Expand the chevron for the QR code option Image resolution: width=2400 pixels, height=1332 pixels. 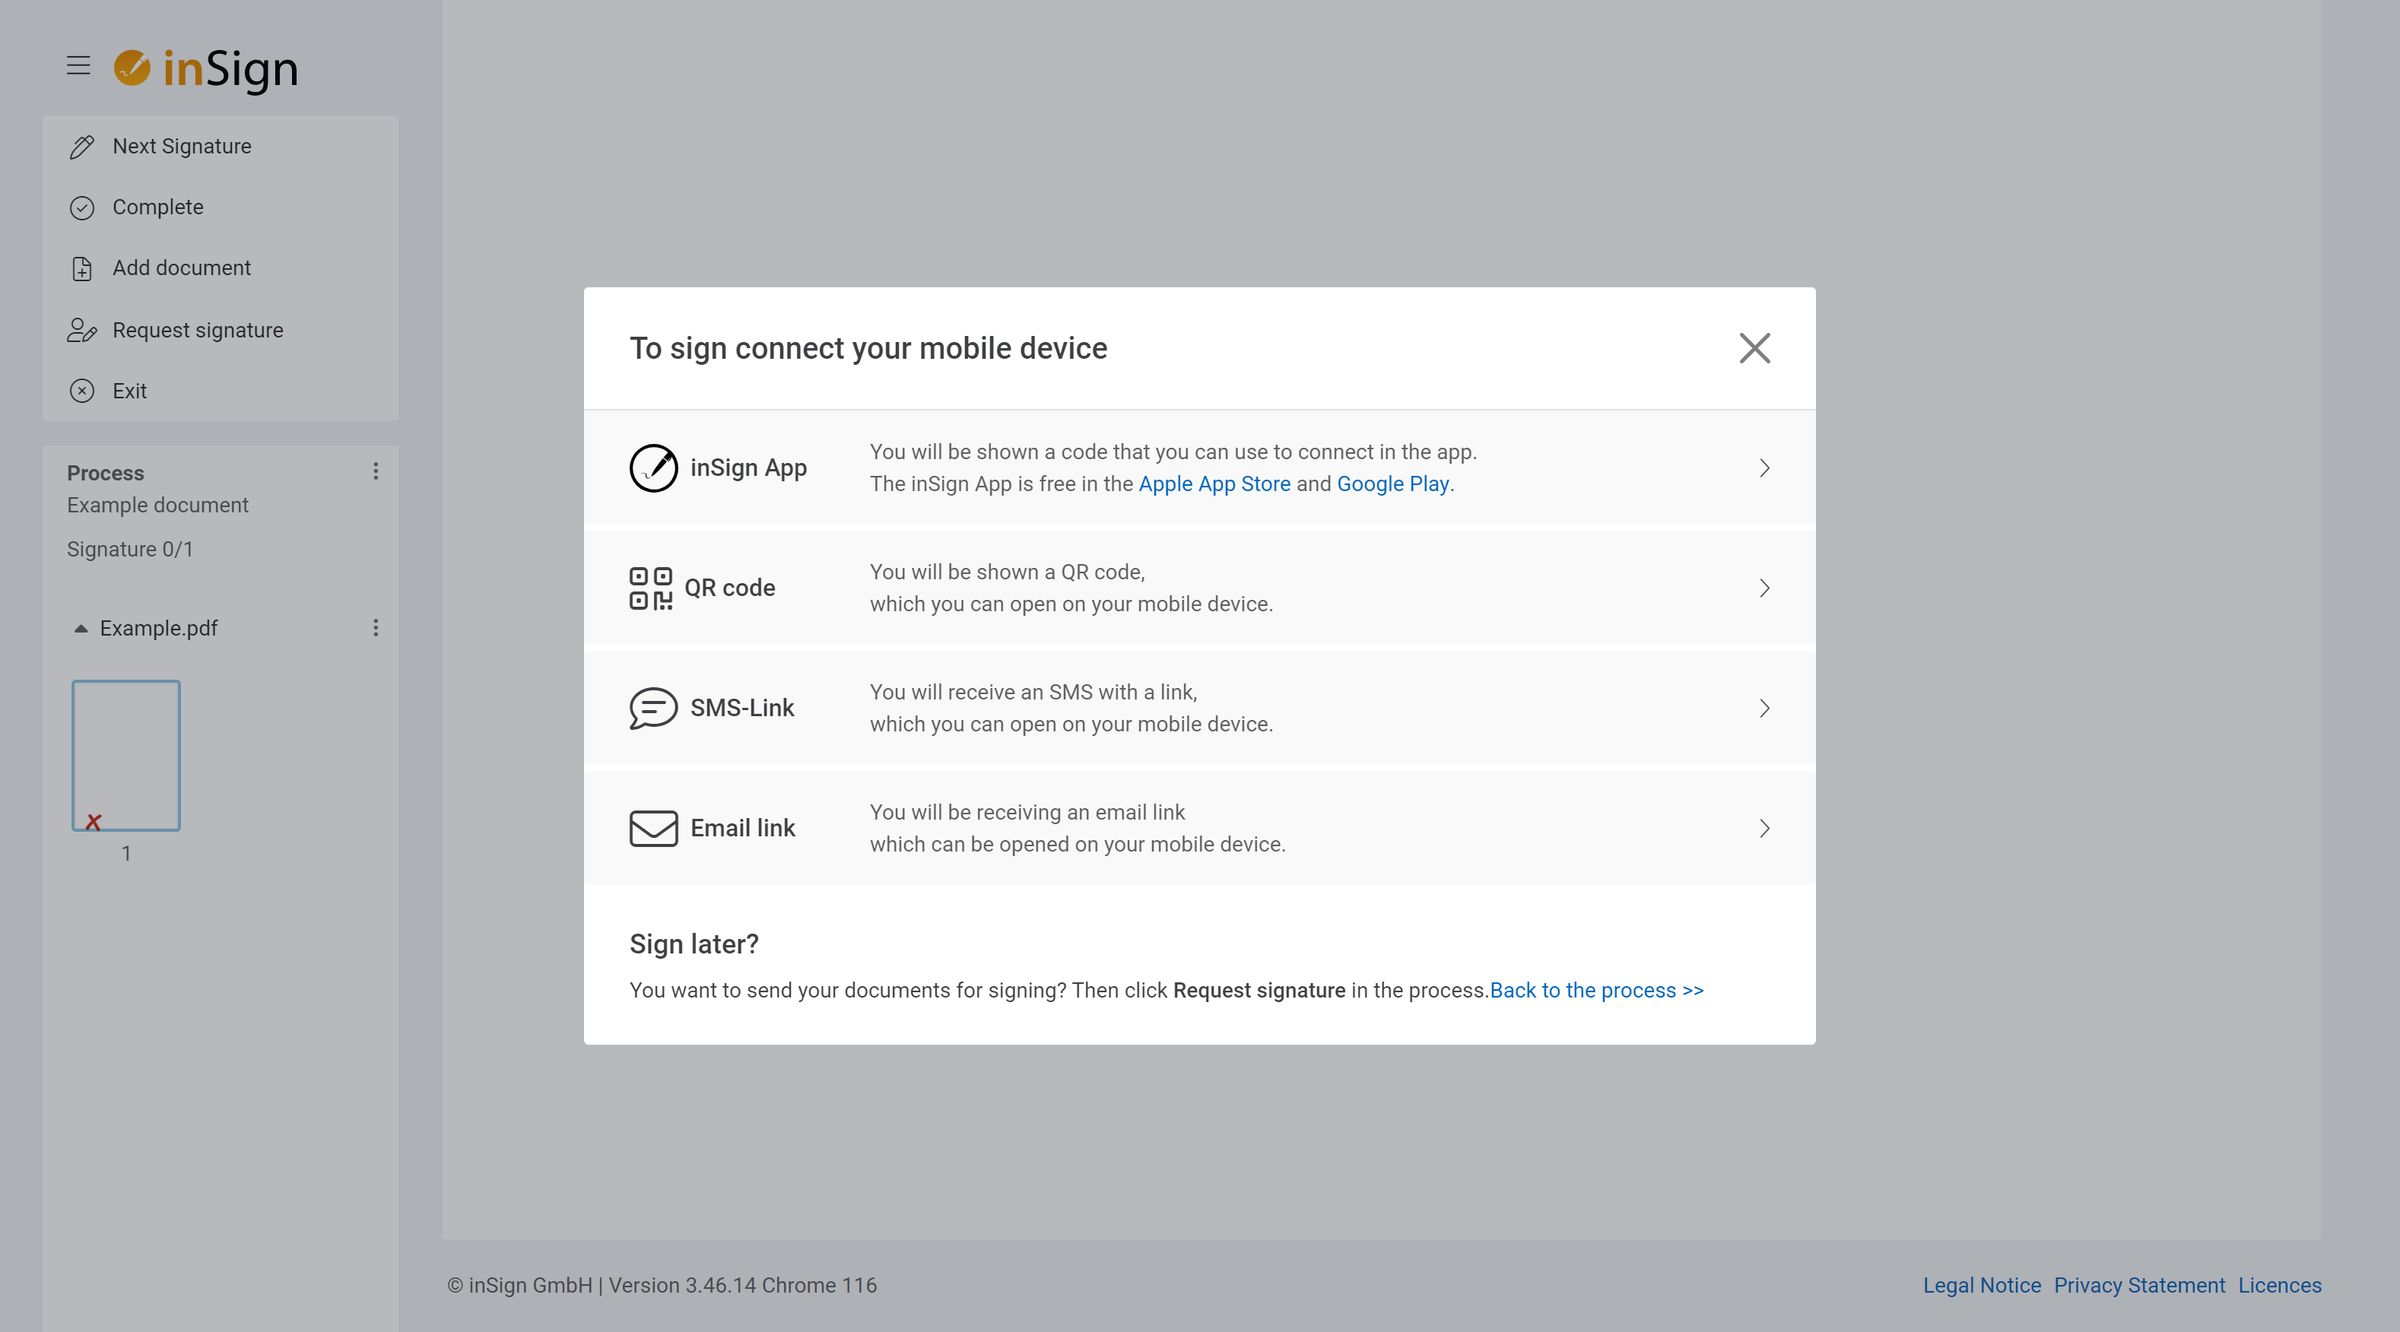[1765, 588]
